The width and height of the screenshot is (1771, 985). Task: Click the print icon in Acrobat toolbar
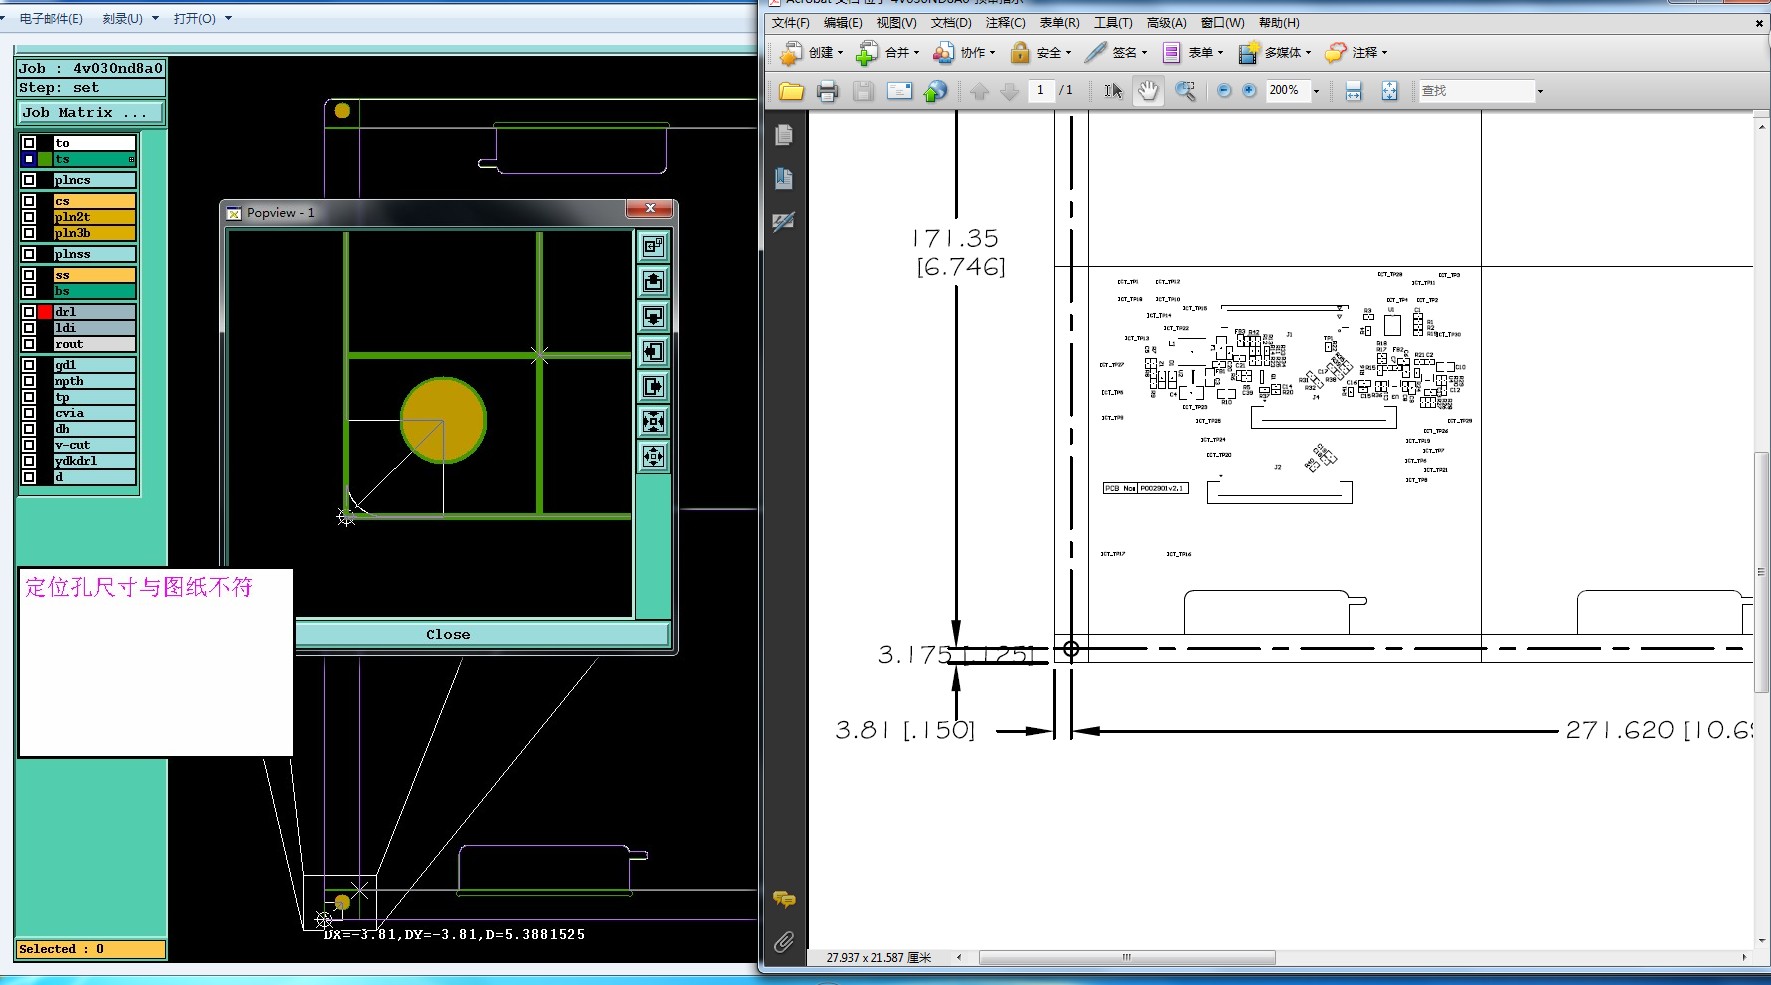[827, 92]
